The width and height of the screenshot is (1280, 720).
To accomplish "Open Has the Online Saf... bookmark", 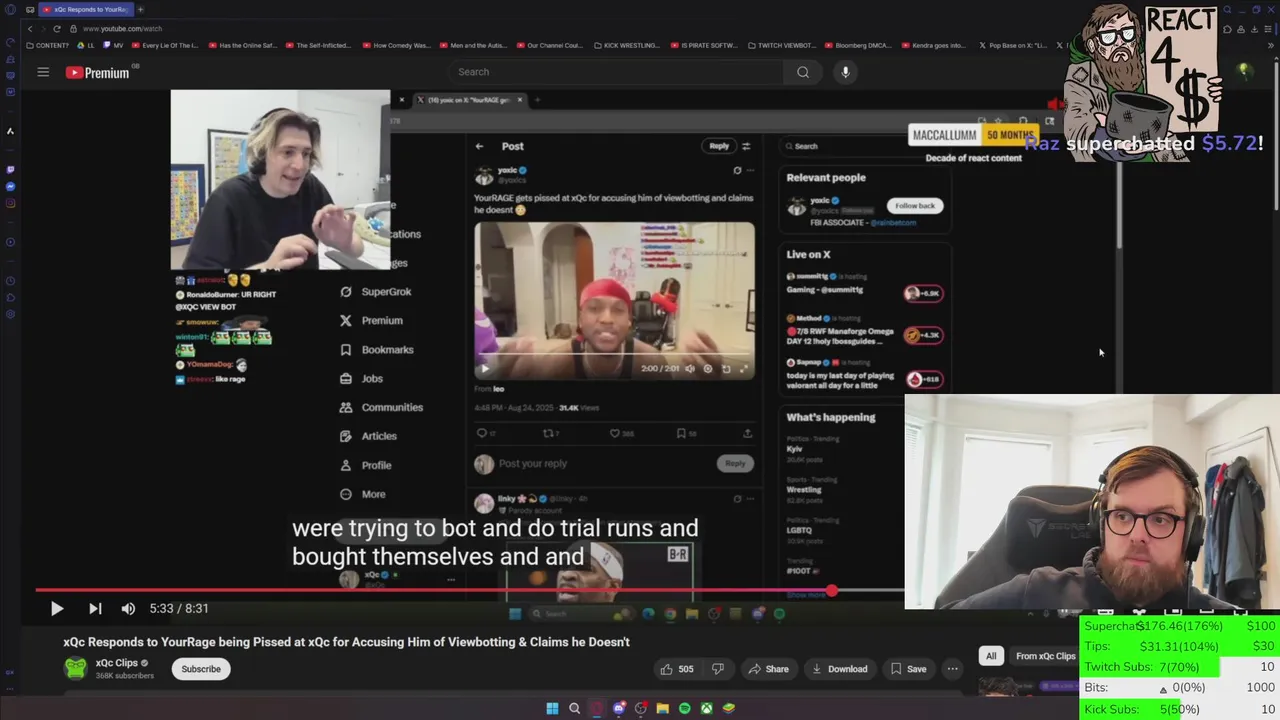I will pyautogui.click(x=242, y=45).
